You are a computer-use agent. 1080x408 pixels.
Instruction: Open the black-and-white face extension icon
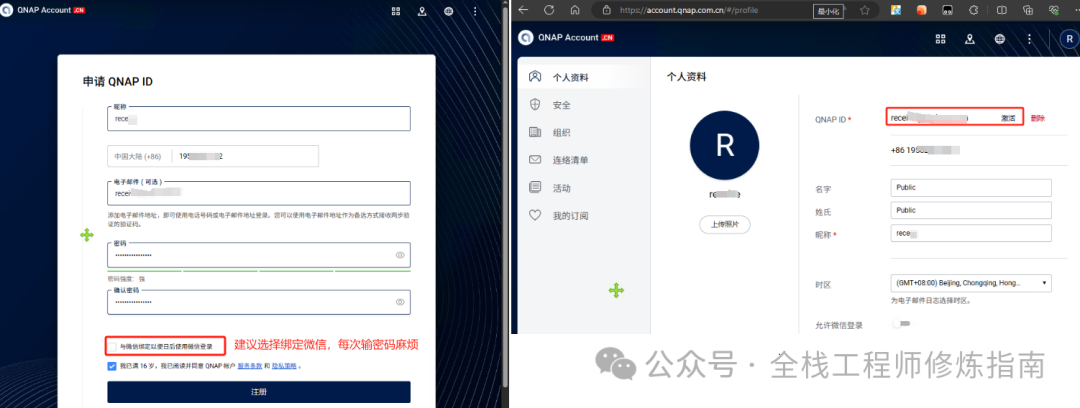(x=948, y=10)
